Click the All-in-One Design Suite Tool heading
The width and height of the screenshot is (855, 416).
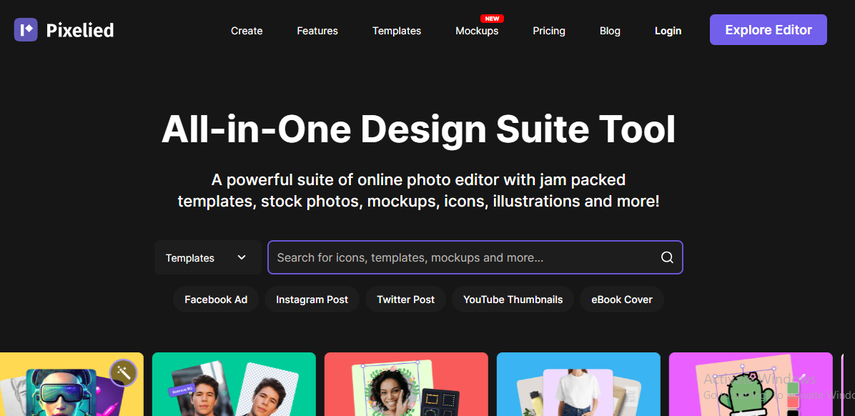(419, 129)
